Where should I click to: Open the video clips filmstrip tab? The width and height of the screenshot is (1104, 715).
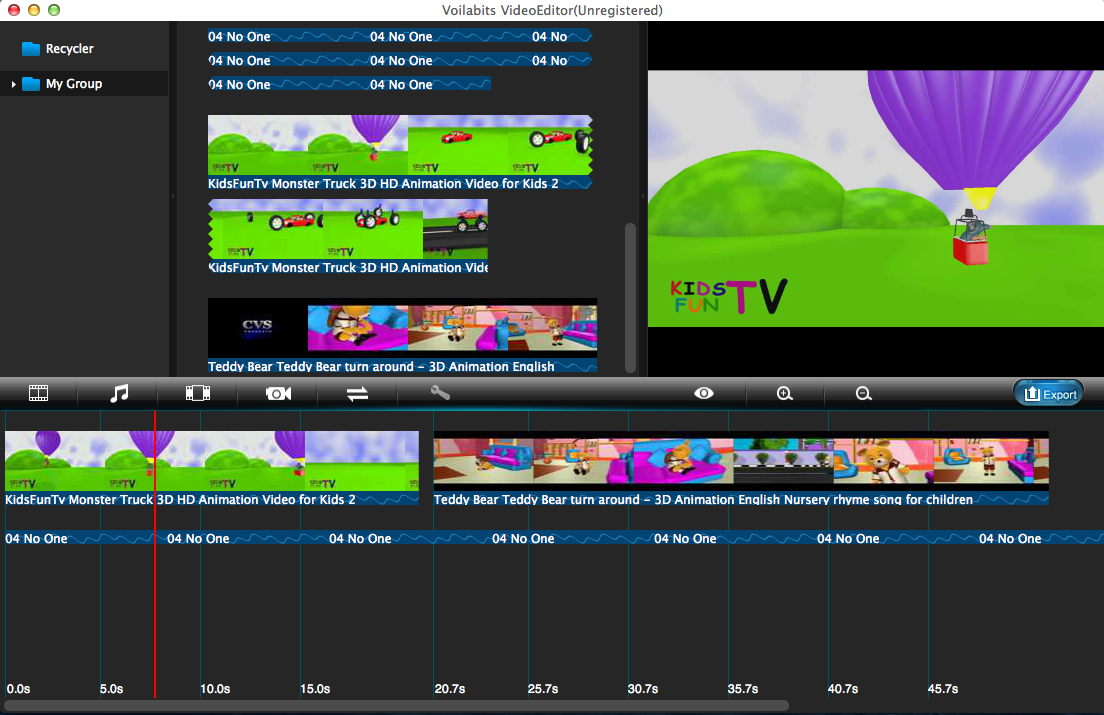(39, 393)
